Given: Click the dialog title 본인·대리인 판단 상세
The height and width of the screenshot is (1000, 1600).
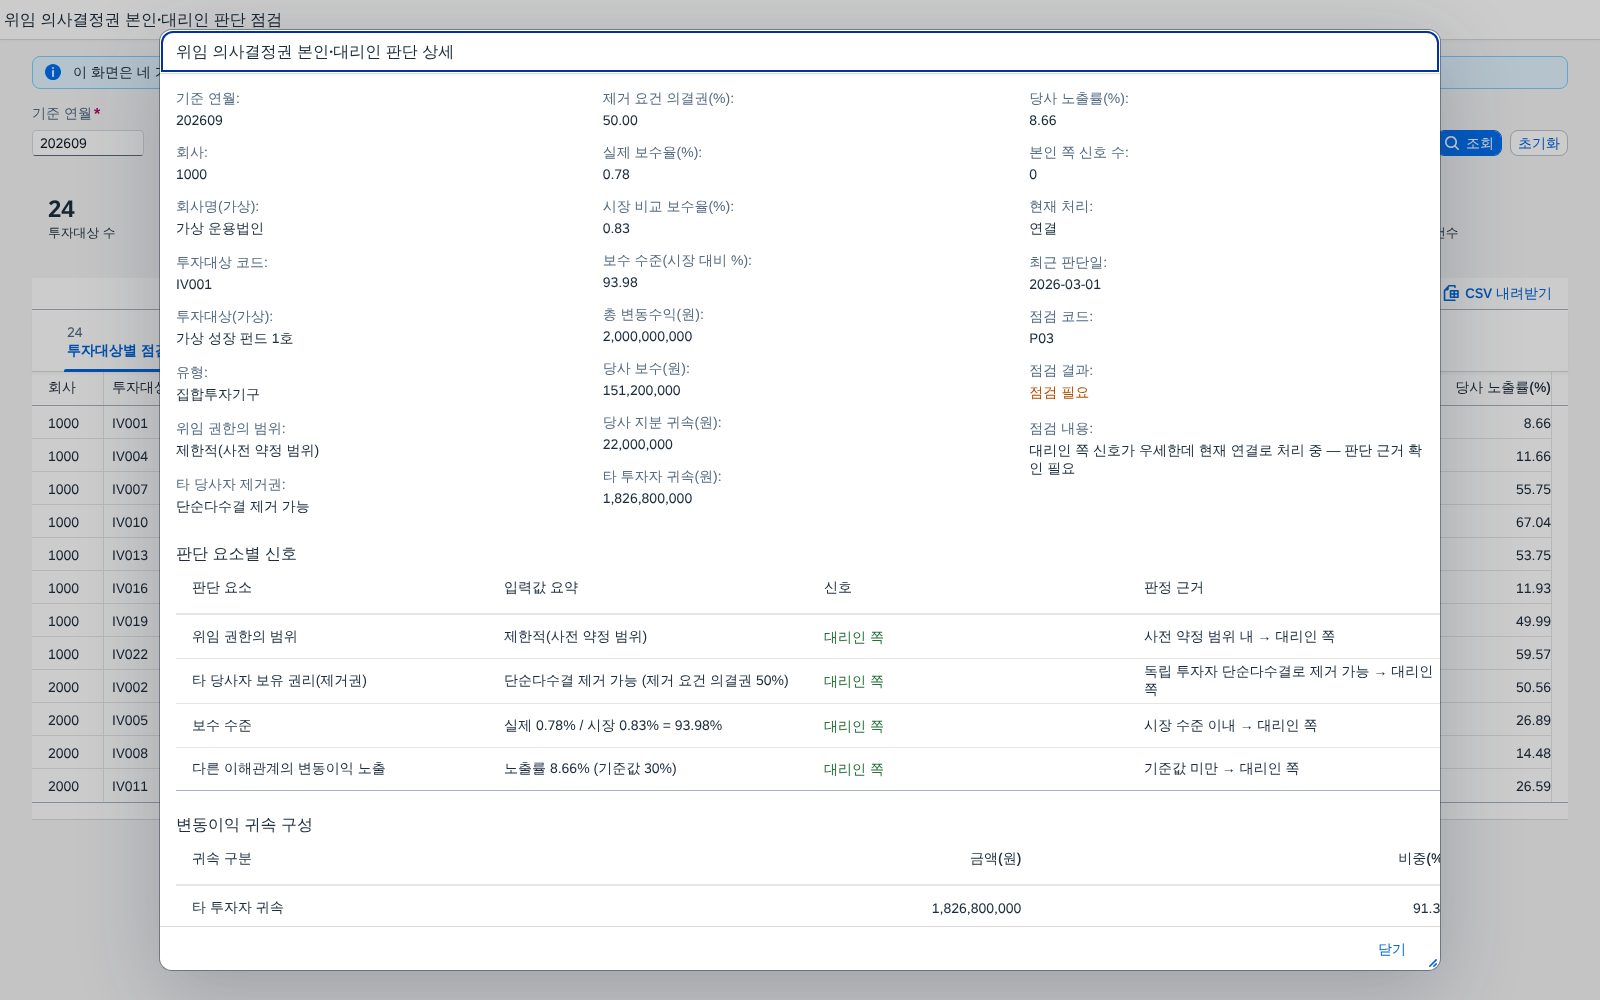Looking at the screenshot, I should pyautogui.click(x=315, y=52).
